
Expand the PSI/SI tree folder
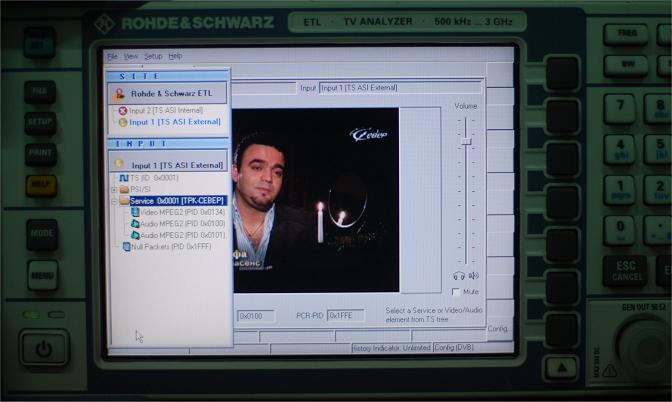114,189
